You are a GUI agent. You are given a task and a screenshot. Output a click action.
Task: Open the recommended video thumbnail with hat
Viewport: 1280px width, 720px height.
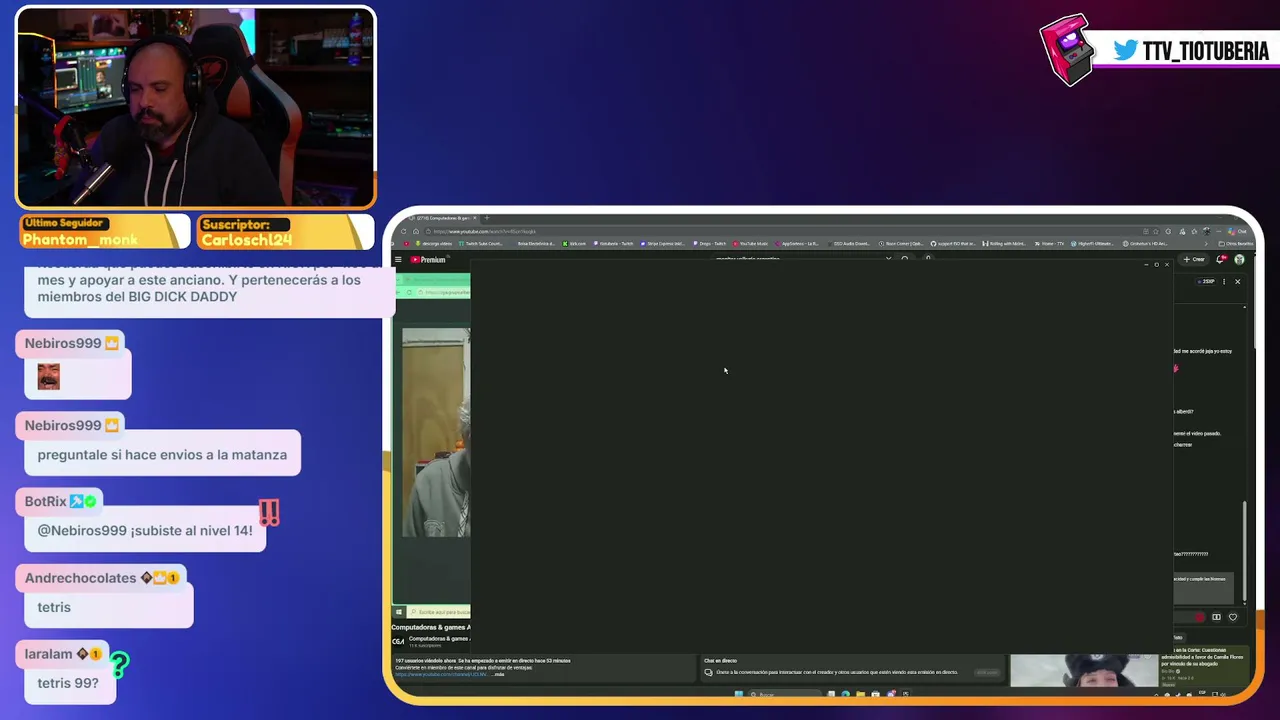pyautogui.click(x=1084, y=671)
